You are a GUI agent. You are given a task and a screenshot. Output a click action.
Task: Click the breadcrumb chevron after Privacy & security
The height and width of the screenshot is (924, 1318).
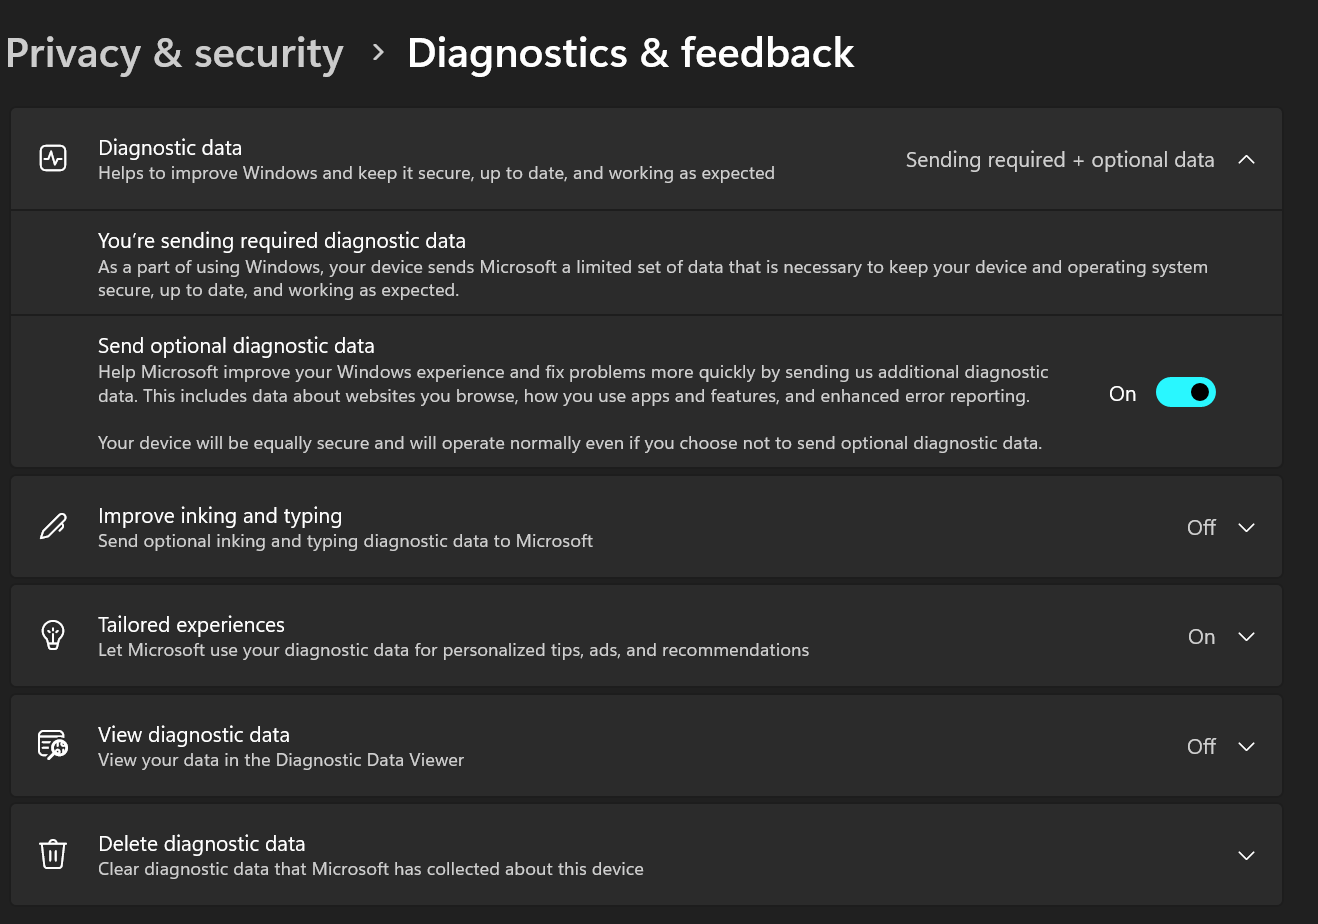click(x=378, y=52)
